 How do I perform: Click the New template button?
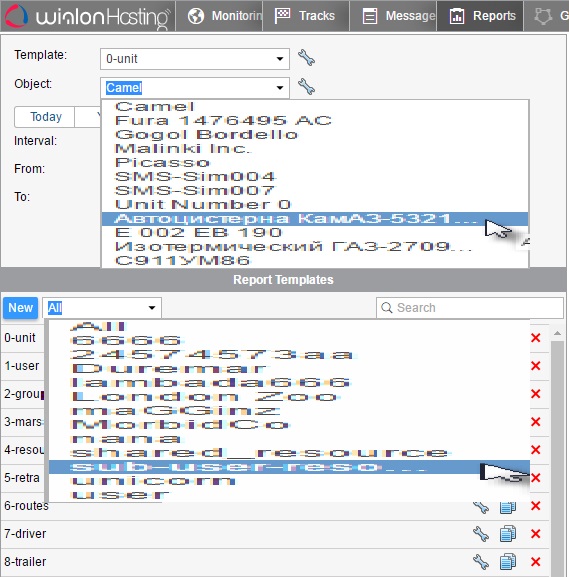[21, 308]
